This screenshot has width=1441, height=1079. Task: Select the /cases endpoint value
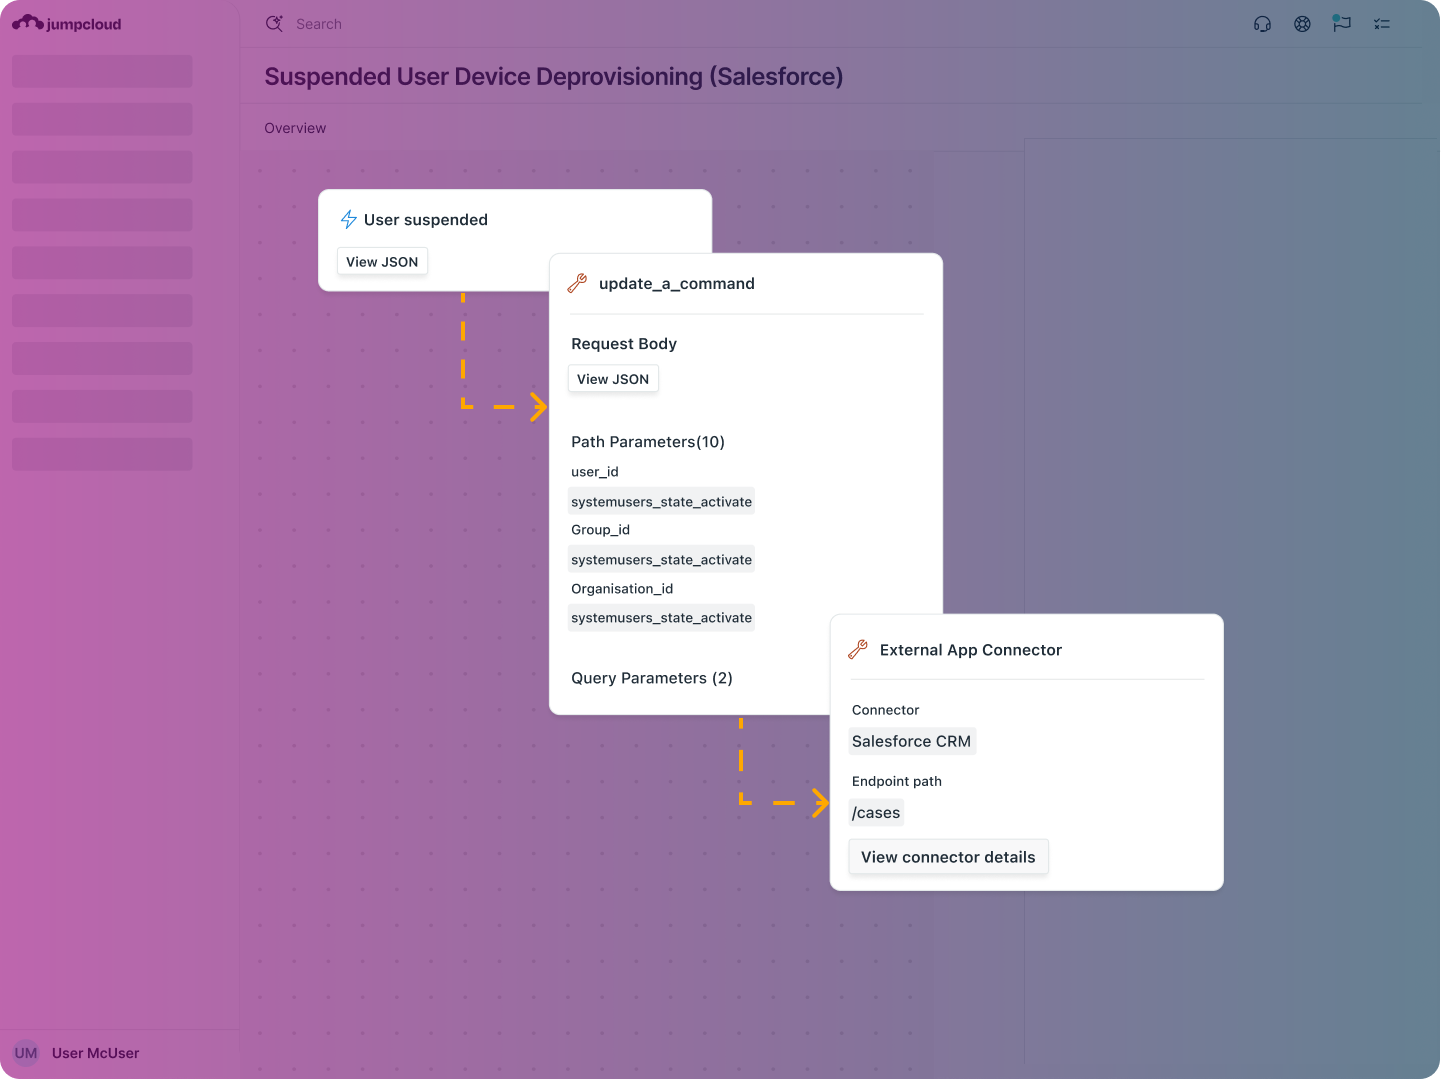point(876,812)
